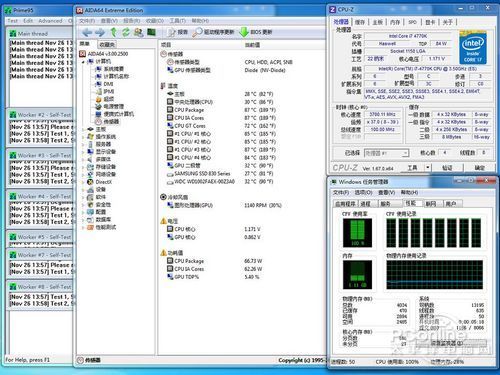Open Prime95 Test menu
This screenshot has width=500, height=375.
click(13, 21)
